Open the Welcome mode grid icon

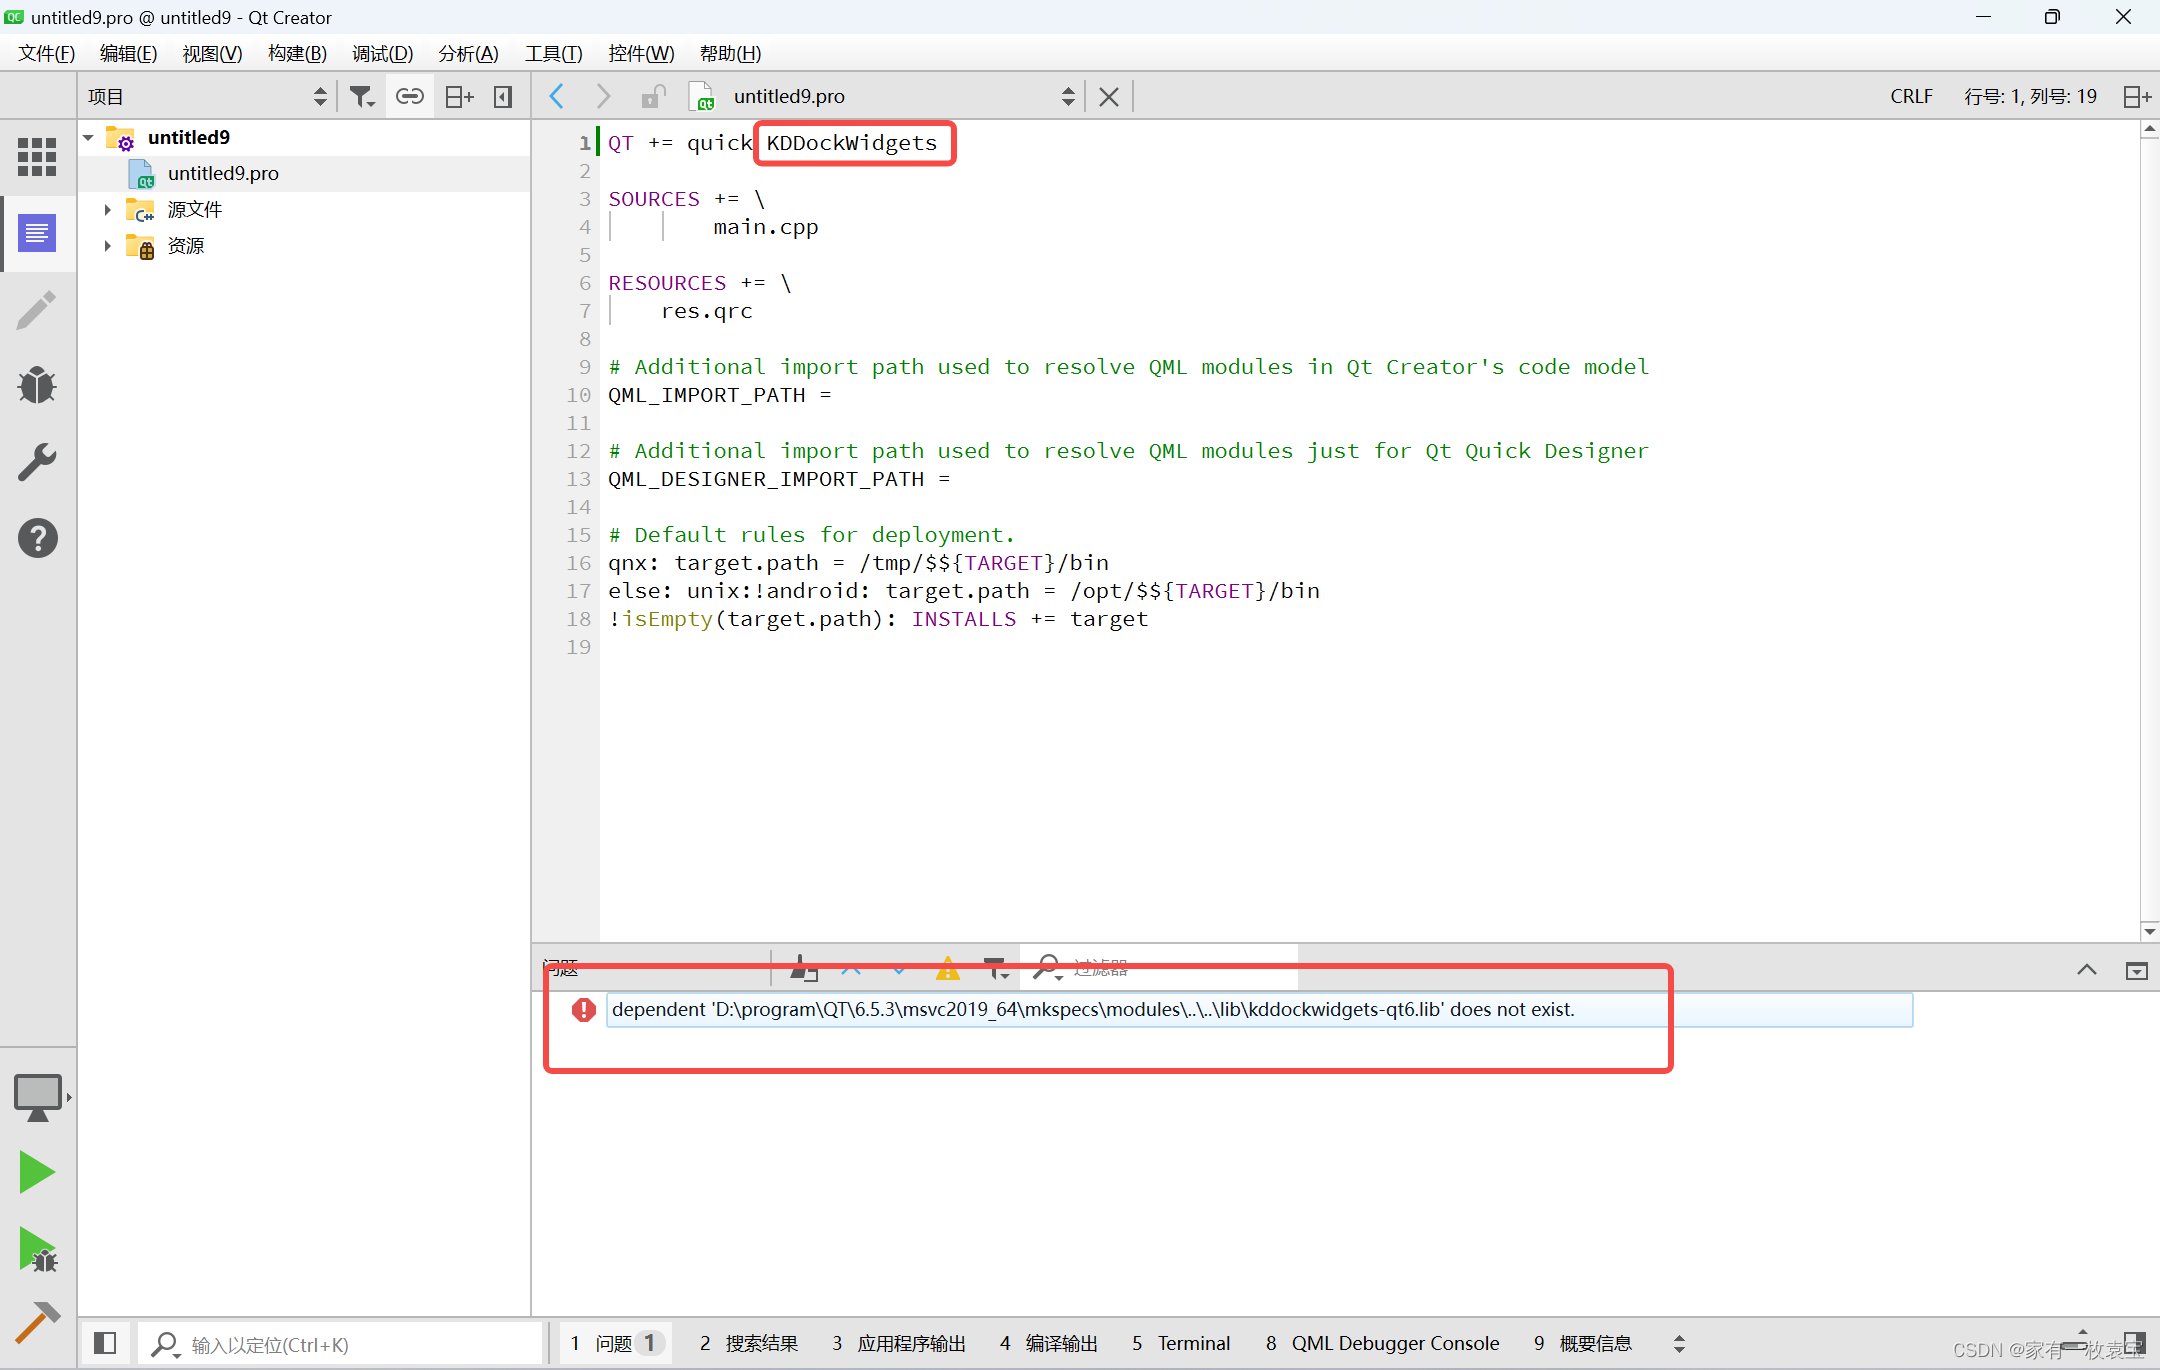37,157
